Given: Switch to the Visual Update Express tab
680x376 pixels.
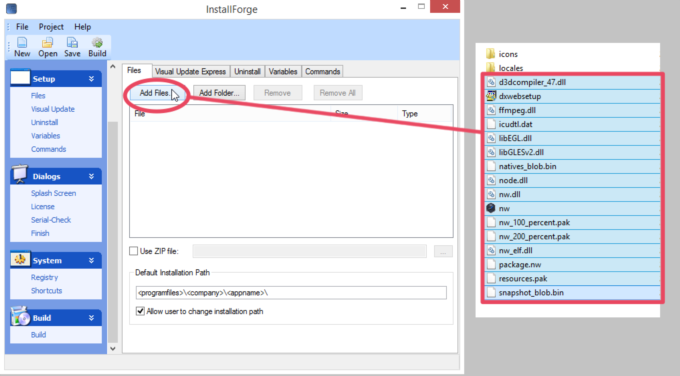Looking at the screenshot, I should pyautogui.click(x=190, y=72).
